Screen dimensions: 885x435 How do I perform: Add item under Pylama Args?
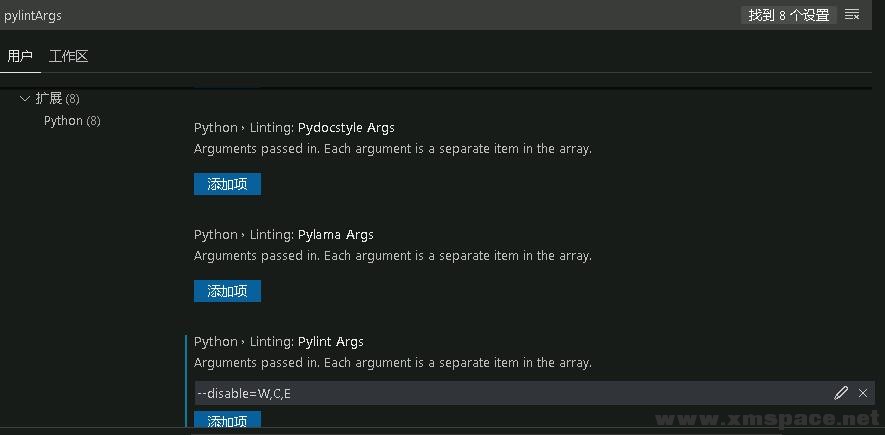click(227, 291)
